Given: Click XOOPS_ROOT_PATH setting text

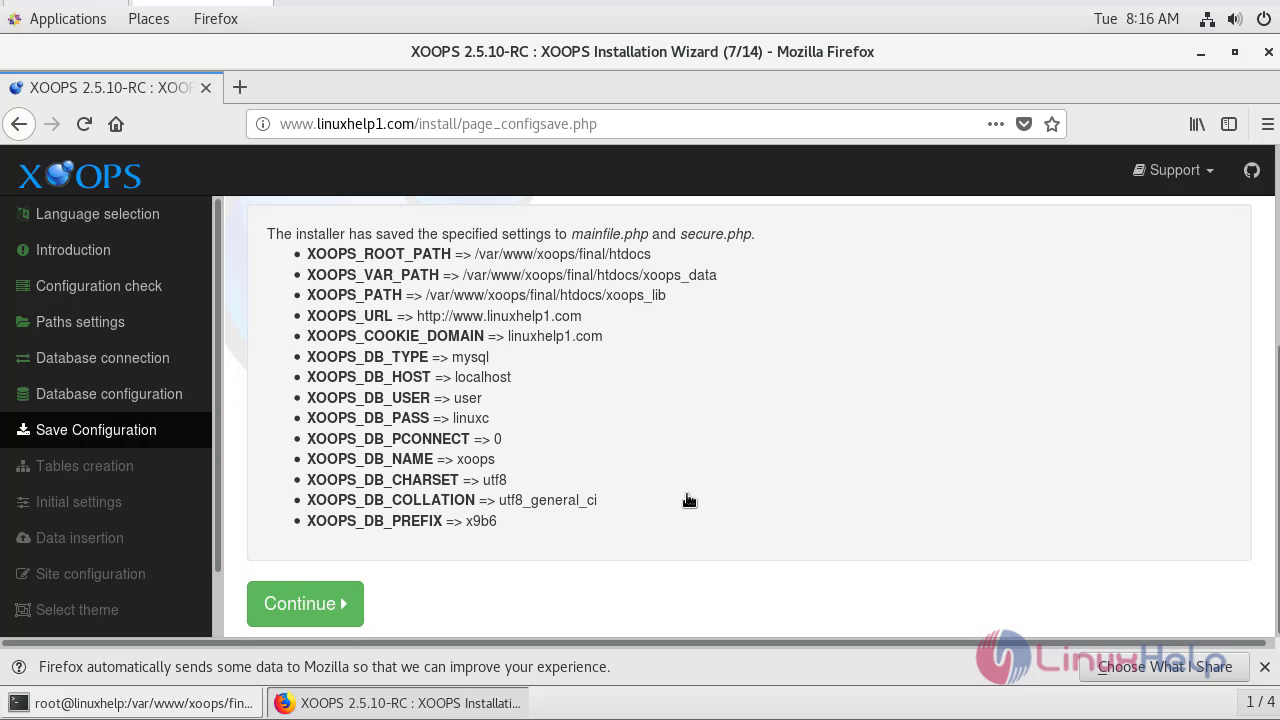Looking at the screenshot, I should point(479,254).
